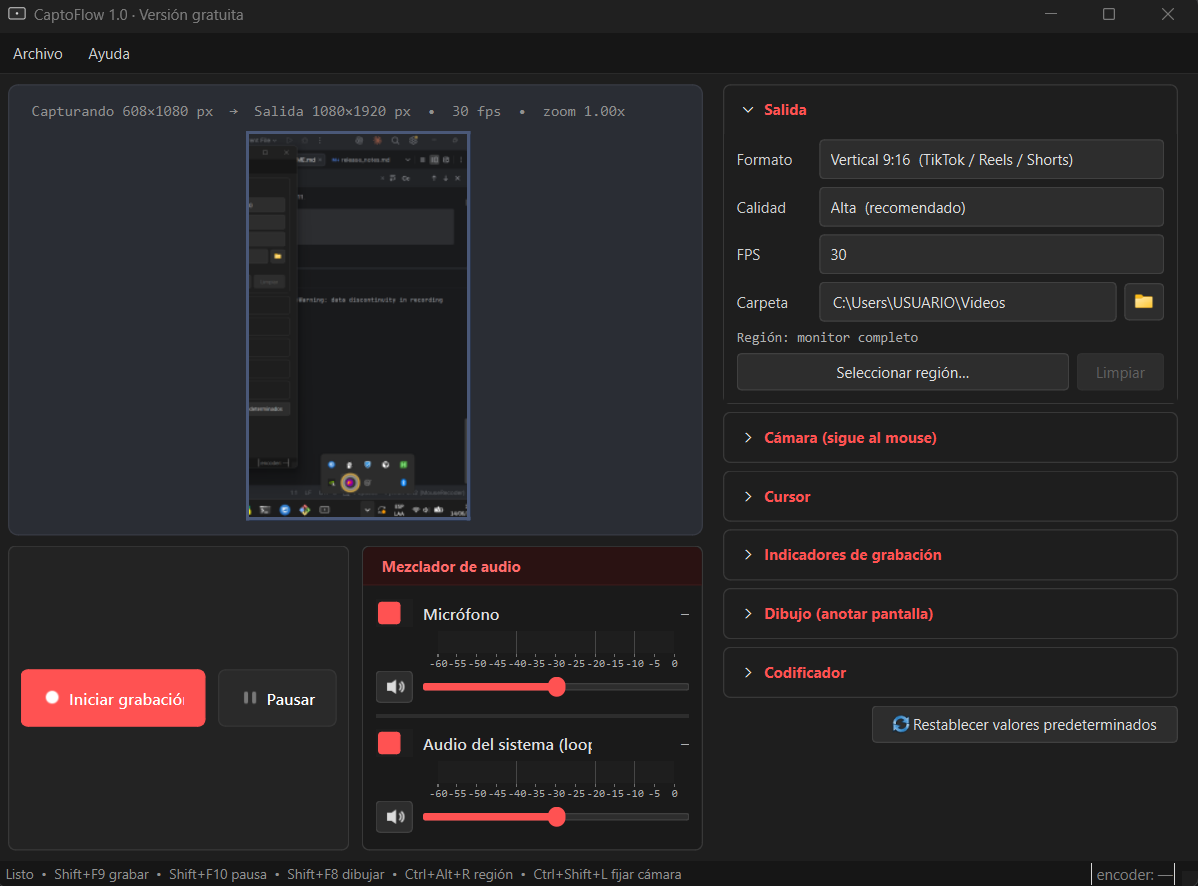Open the Calidad dropdown
1198x886 pixels.
coord(991,208)
